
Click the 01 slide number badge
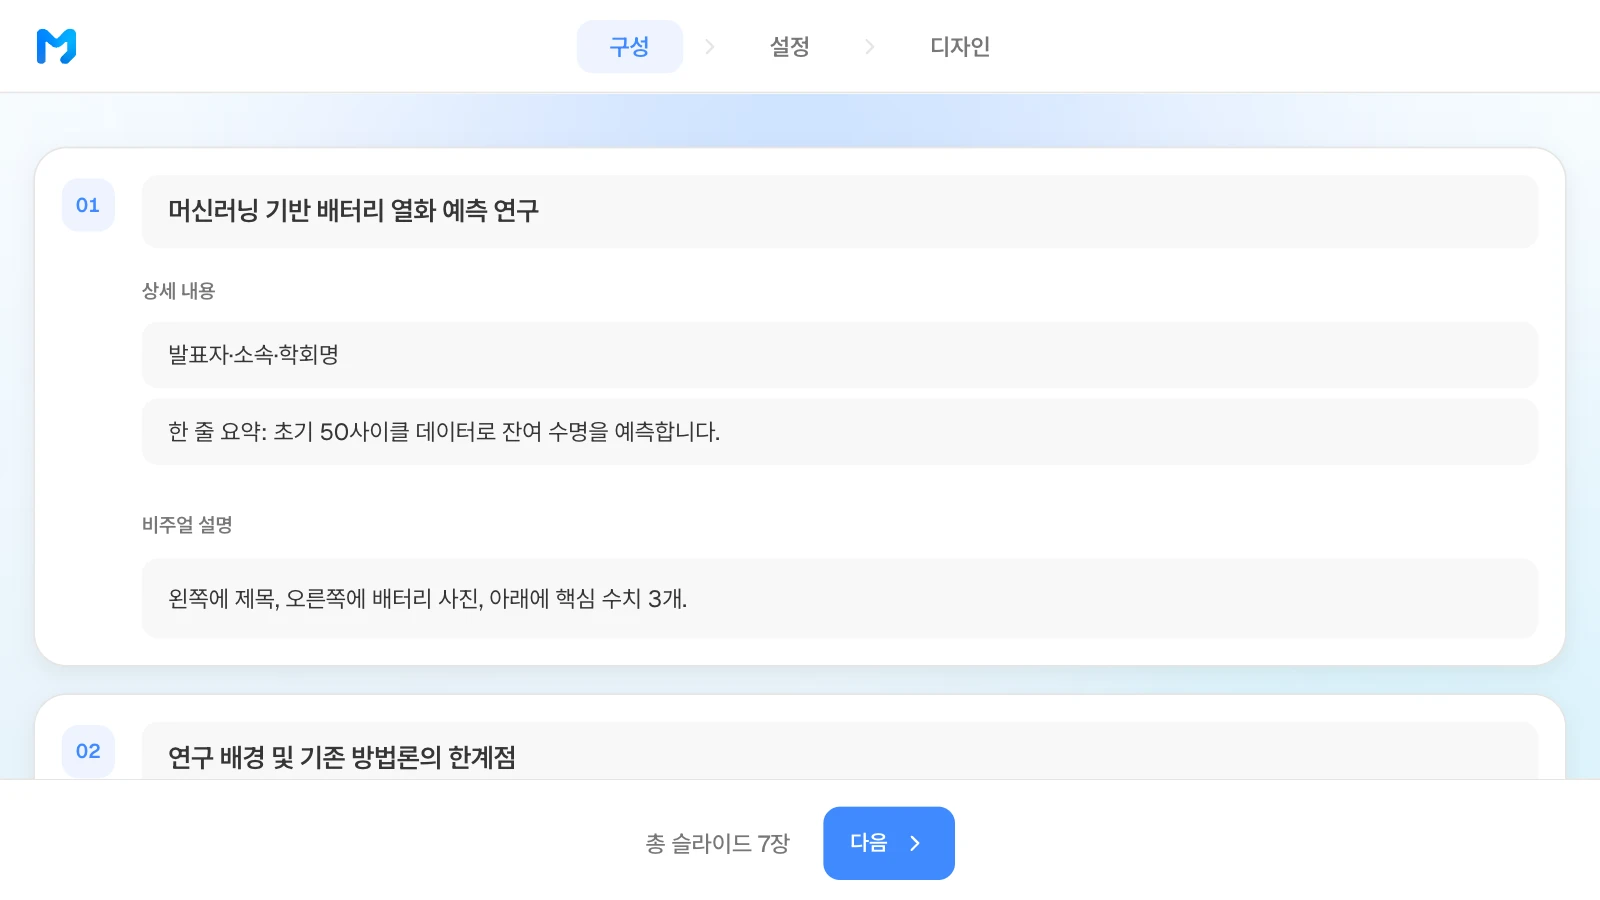click(88, 205)
